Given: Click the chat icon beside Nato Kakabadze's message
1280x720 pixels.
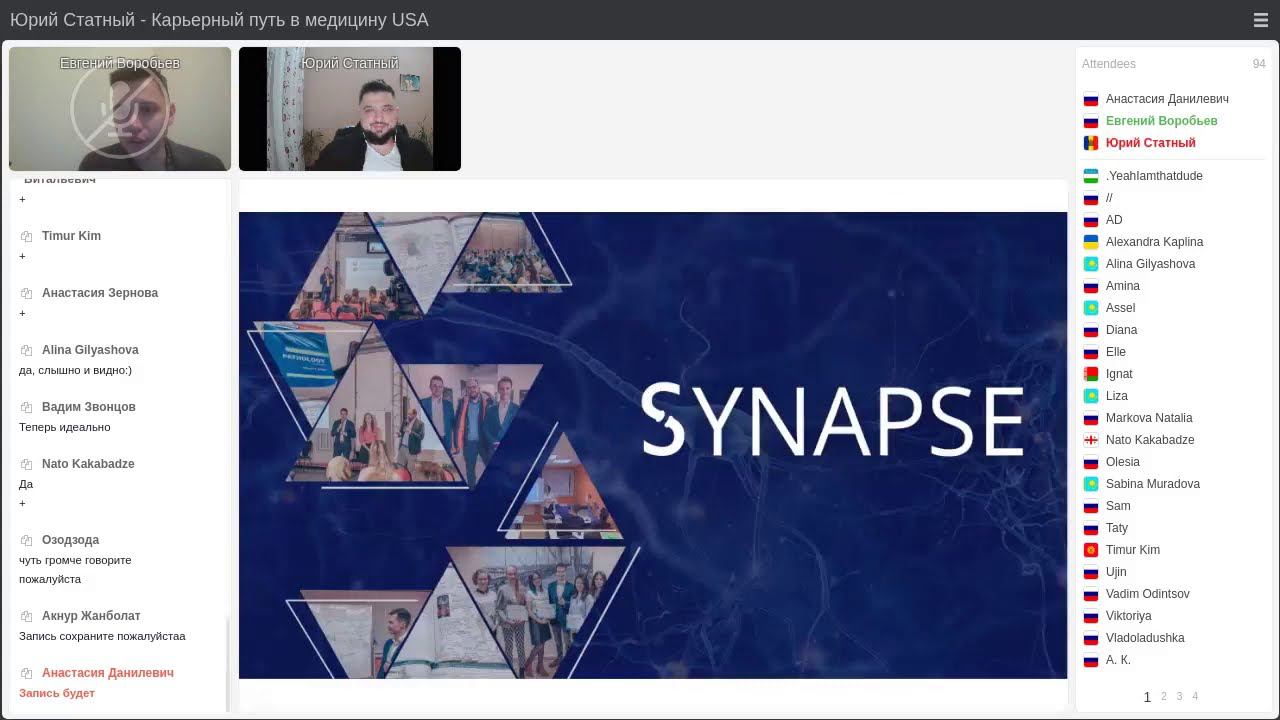Looking at the screenshot, I should (x=27, y=465).
